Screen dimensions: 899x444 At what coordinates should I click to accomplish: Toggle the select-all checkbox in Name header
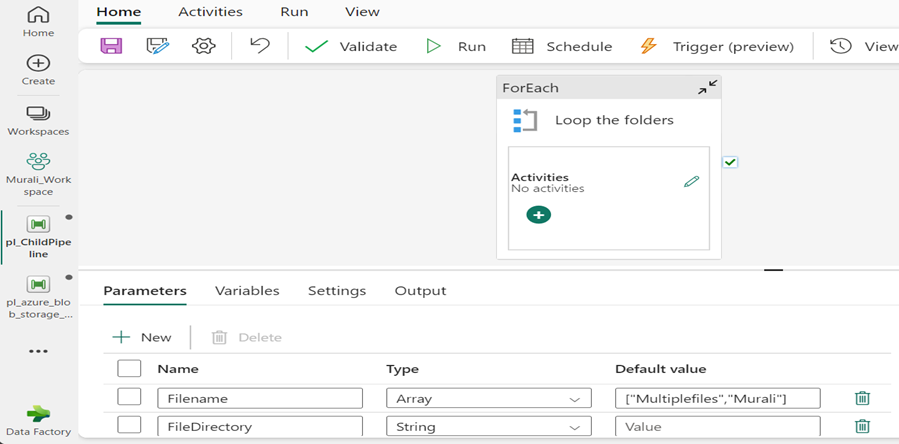129,369
